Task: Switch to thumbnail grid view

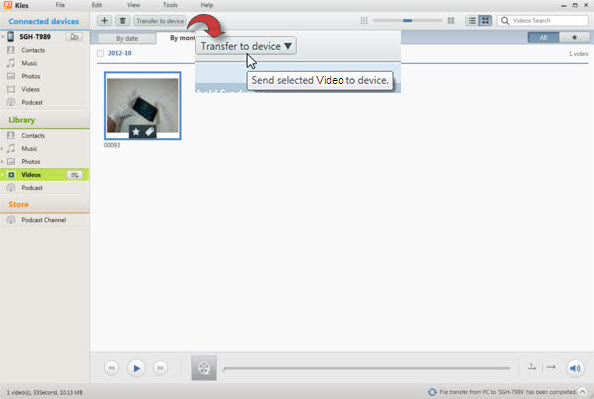Action: click(x=485, y=20)
